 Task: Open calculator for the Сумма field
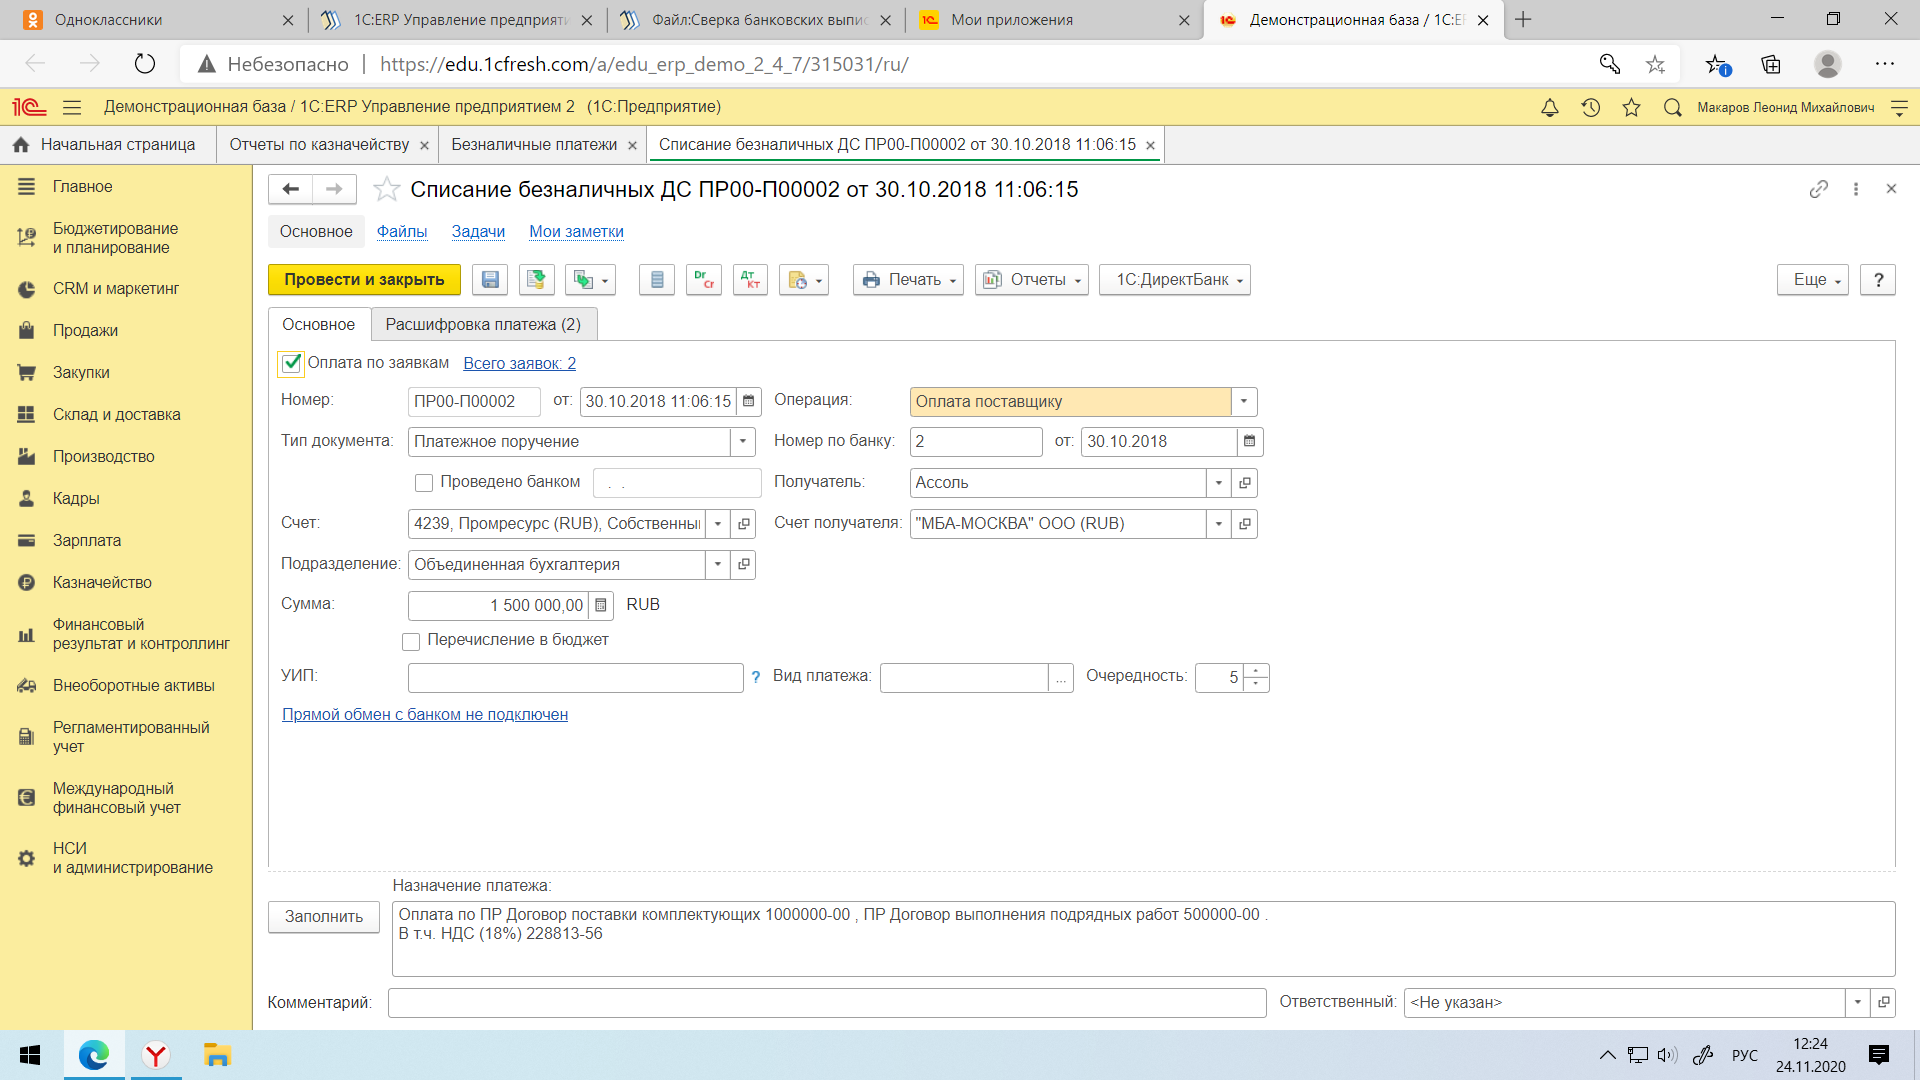click(x=601, y=605)
